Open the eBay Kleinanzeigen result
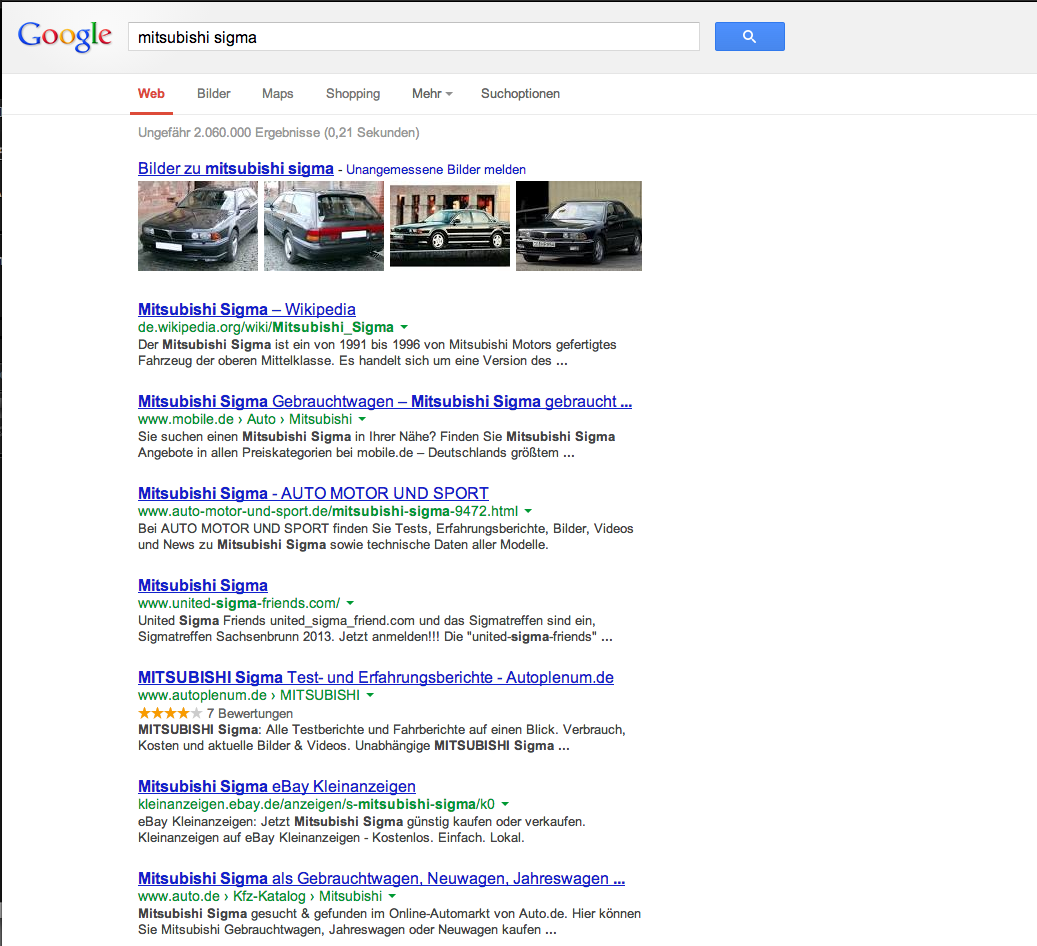This screenshot has width=1037, height=946. pos(277,786)
